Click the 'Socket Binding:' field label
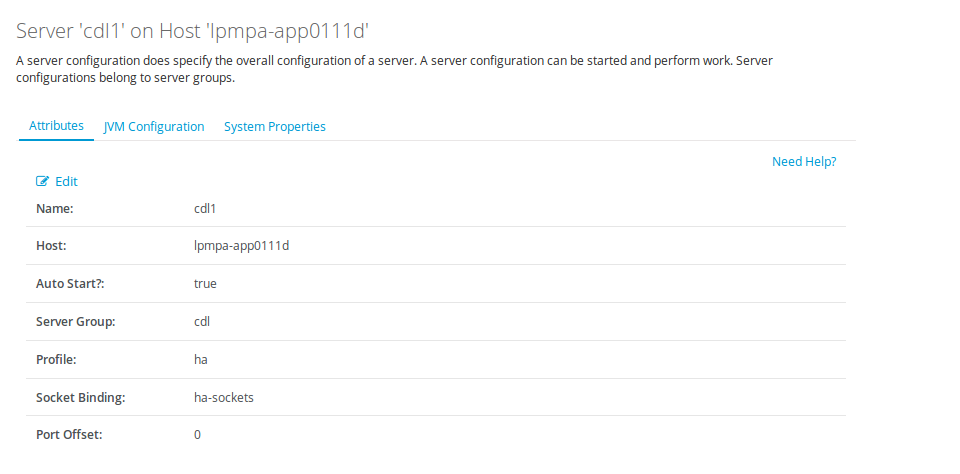This screenshot has height=474, width=960. 80,397
